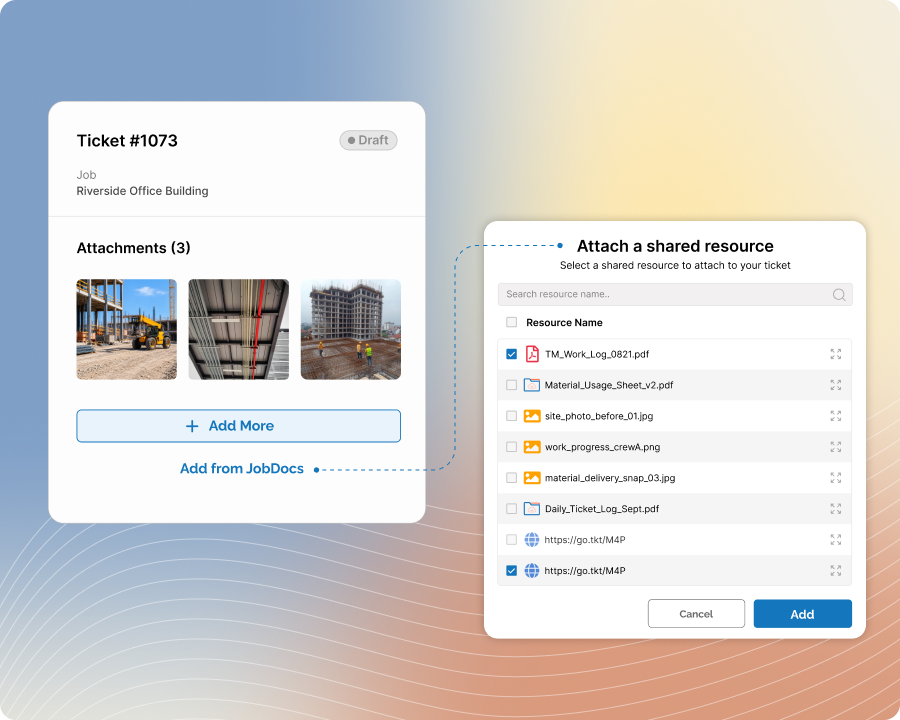Click the image icon for site_photo_before_01.jpg
The width and height of the screenshot is (900, 720).
click(532, 416)
